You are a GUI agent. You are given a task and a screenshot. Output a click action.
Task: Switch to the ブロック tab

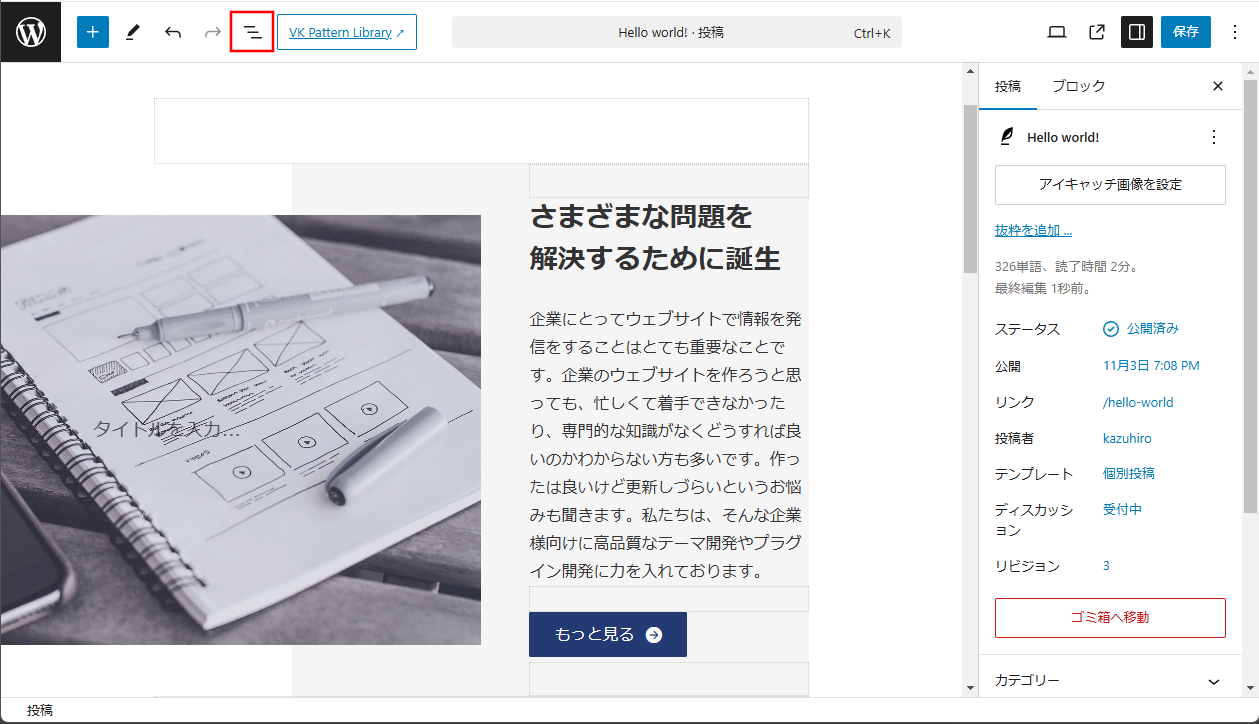pyautogui.click(x=1078, y=86)
